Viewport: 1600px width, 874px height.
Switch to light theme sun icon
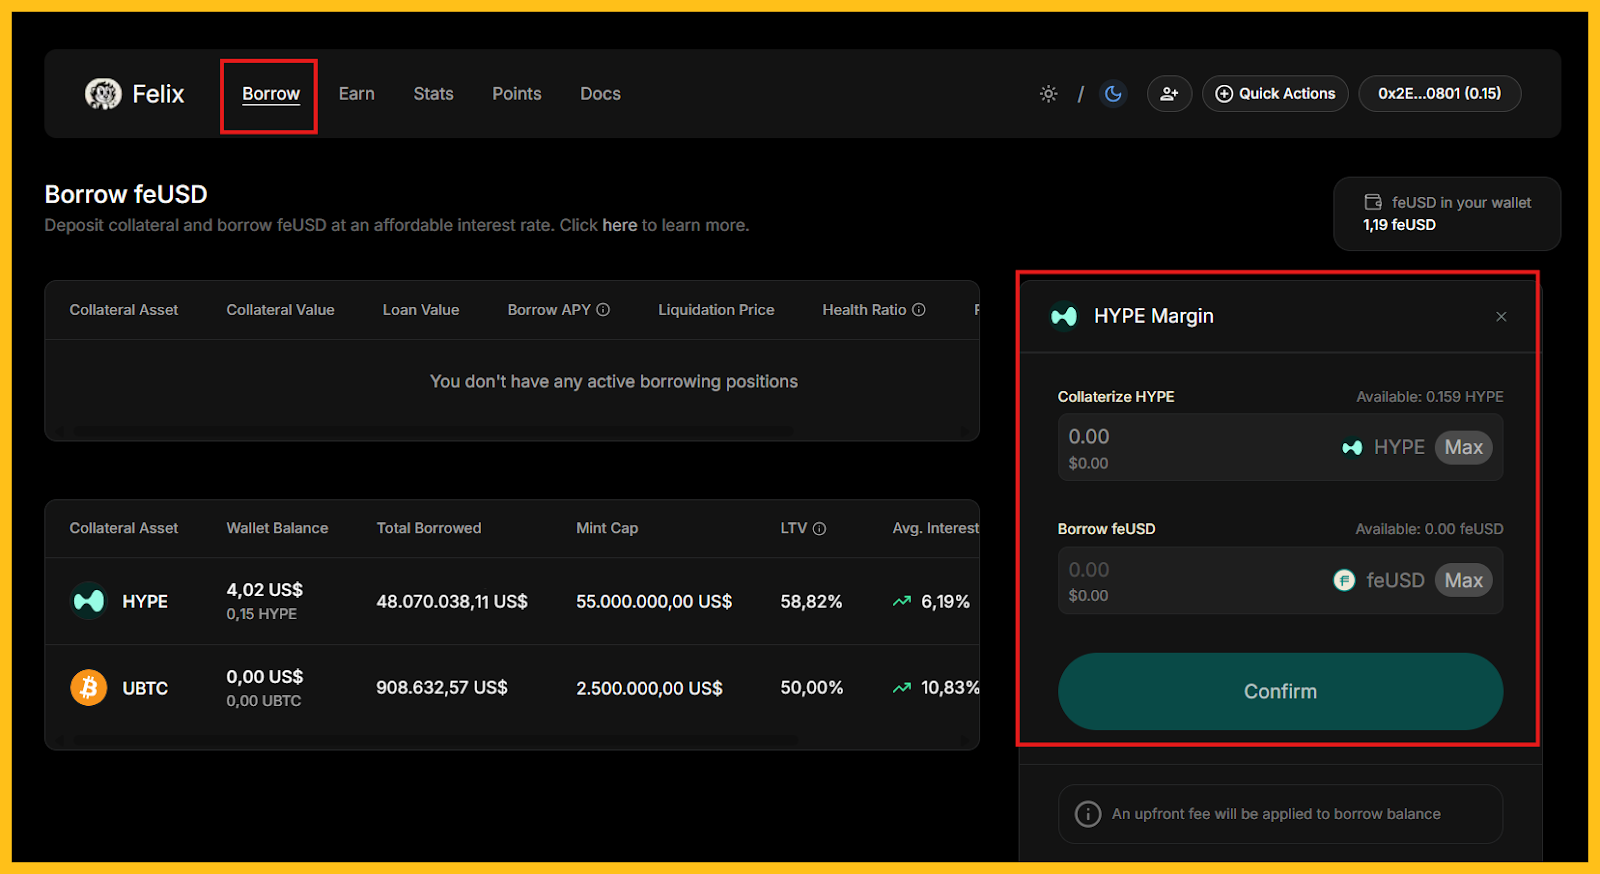(1048, 94)
